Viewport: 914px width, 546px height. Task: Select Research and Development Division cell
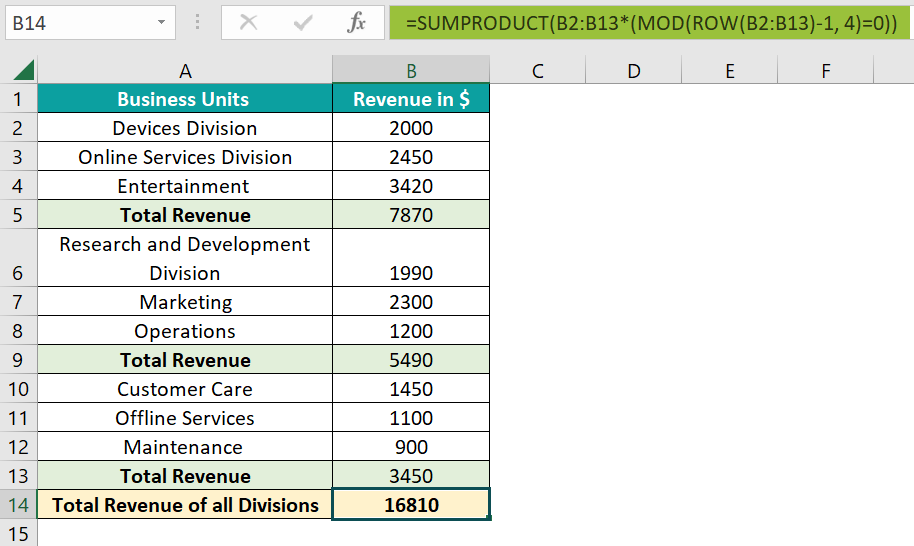(185, 258)
